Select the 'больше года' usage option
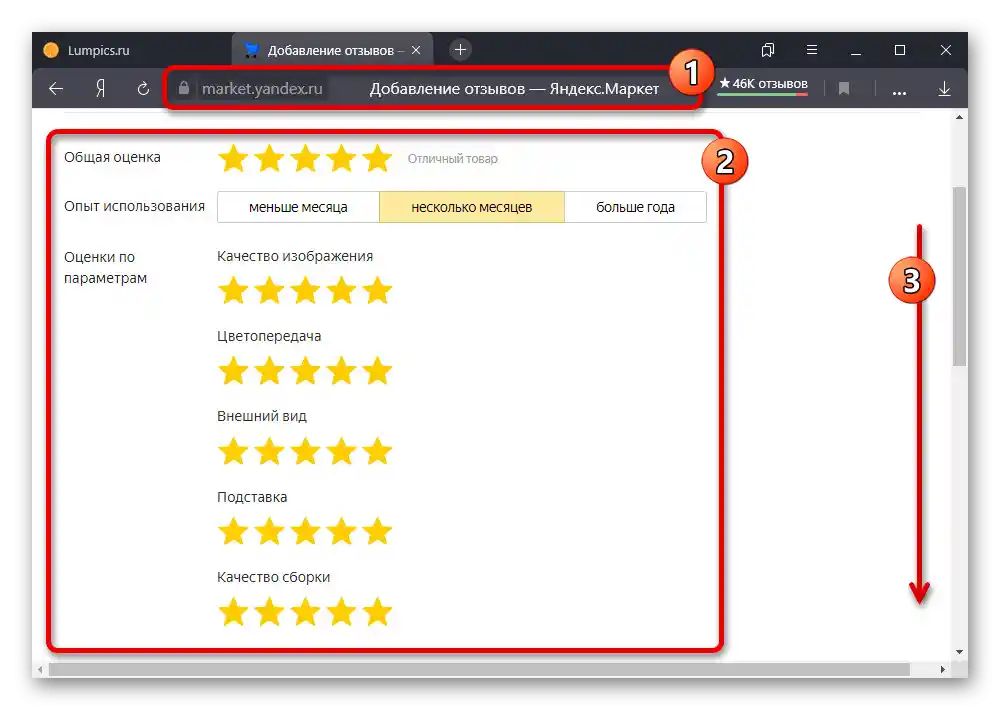The width and height of the screenshot is (1000, 710). tap(635, 206)
